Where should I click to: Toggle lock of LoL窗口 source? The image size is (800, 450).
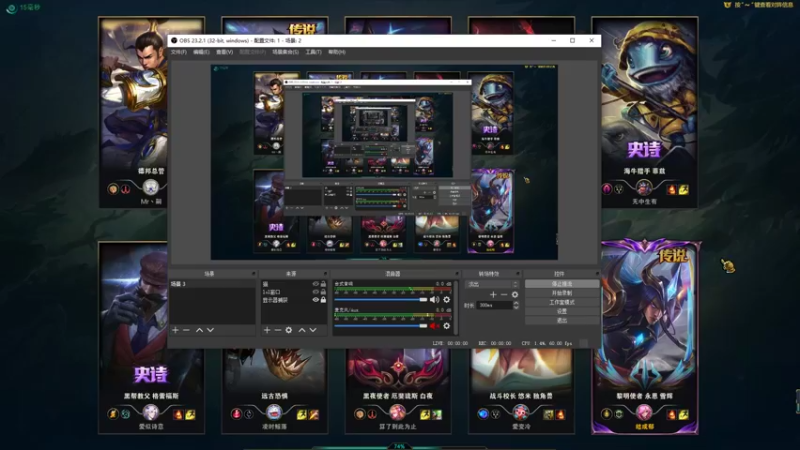tap(323, 292)
